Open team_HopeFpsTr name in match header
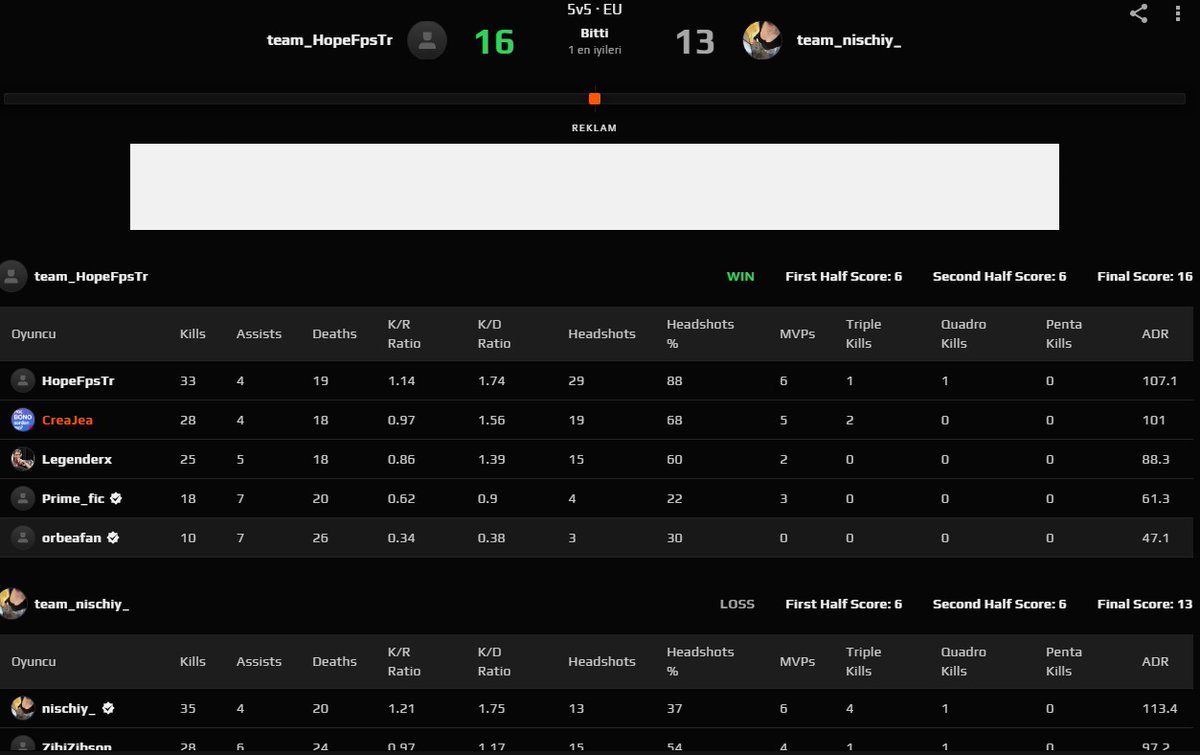This screenshot has height=755, width=1200. click(x=329, y=41)
